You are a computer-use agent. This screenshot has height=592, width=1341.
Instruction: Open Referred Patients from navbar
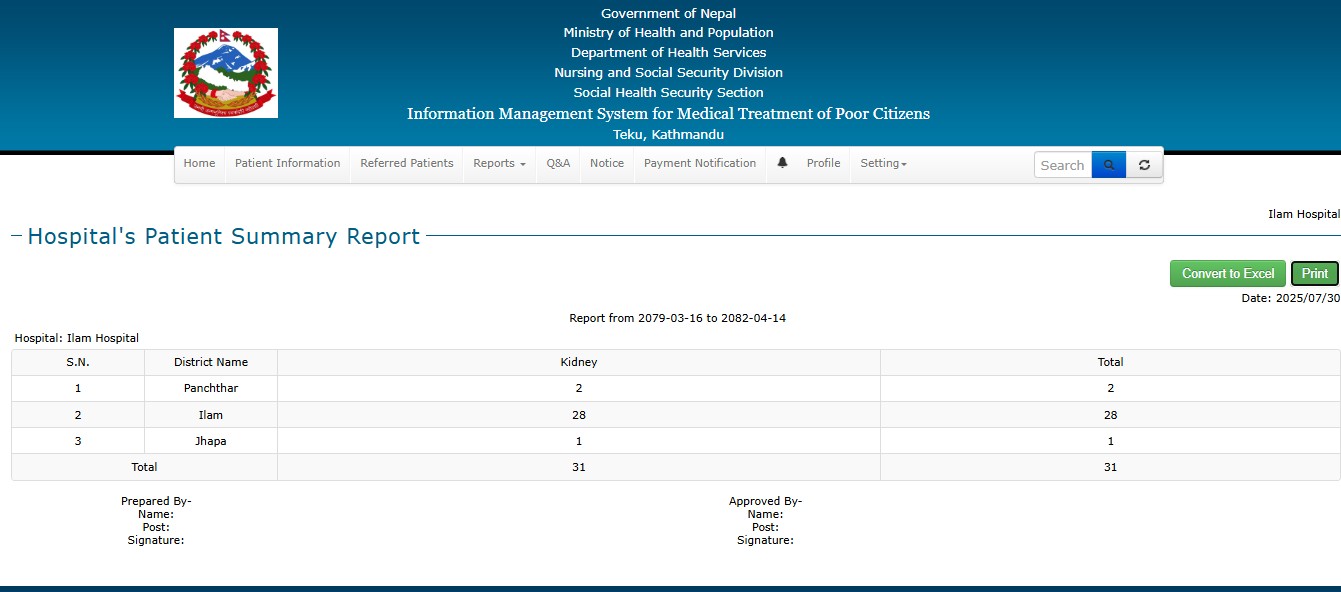(x=406, y=164)
